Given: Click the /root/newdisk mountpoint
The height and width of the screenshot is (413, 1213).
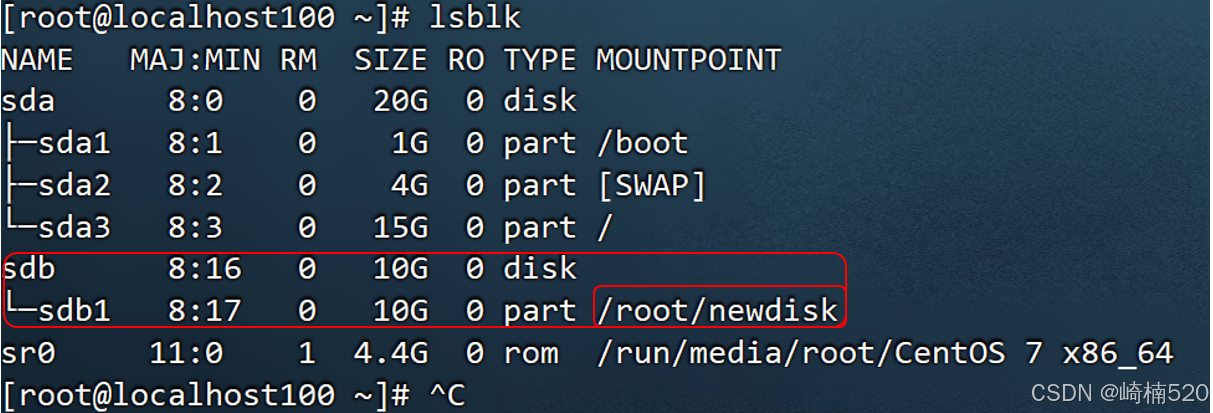Looking at the screenshot, I should click(x=717, y=311).
